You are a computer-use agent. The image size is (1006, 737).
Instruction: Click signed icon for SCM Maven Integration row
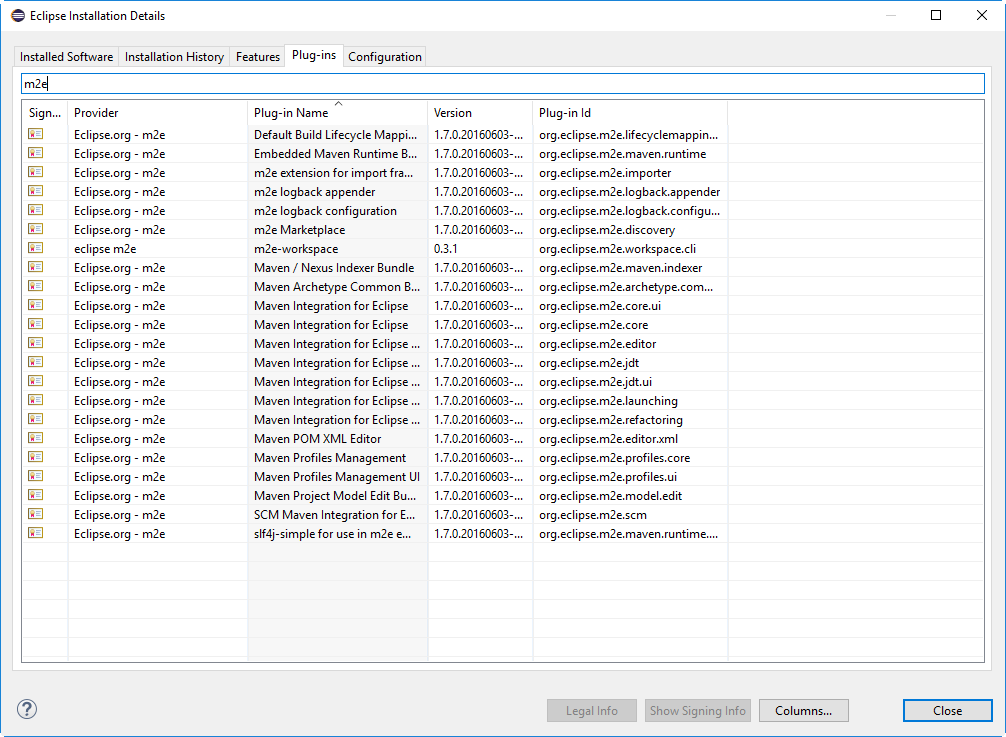(x=36, y=514)
